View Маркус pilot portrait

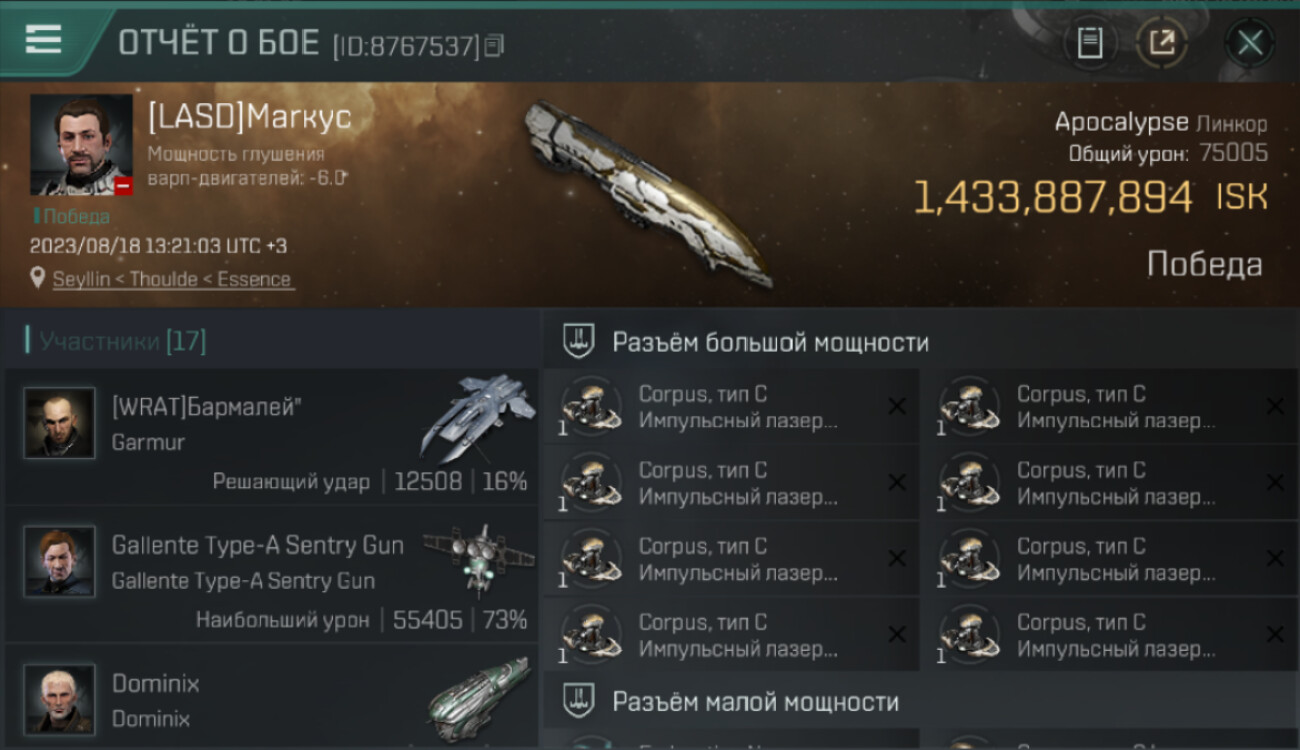tap(81, 145)
